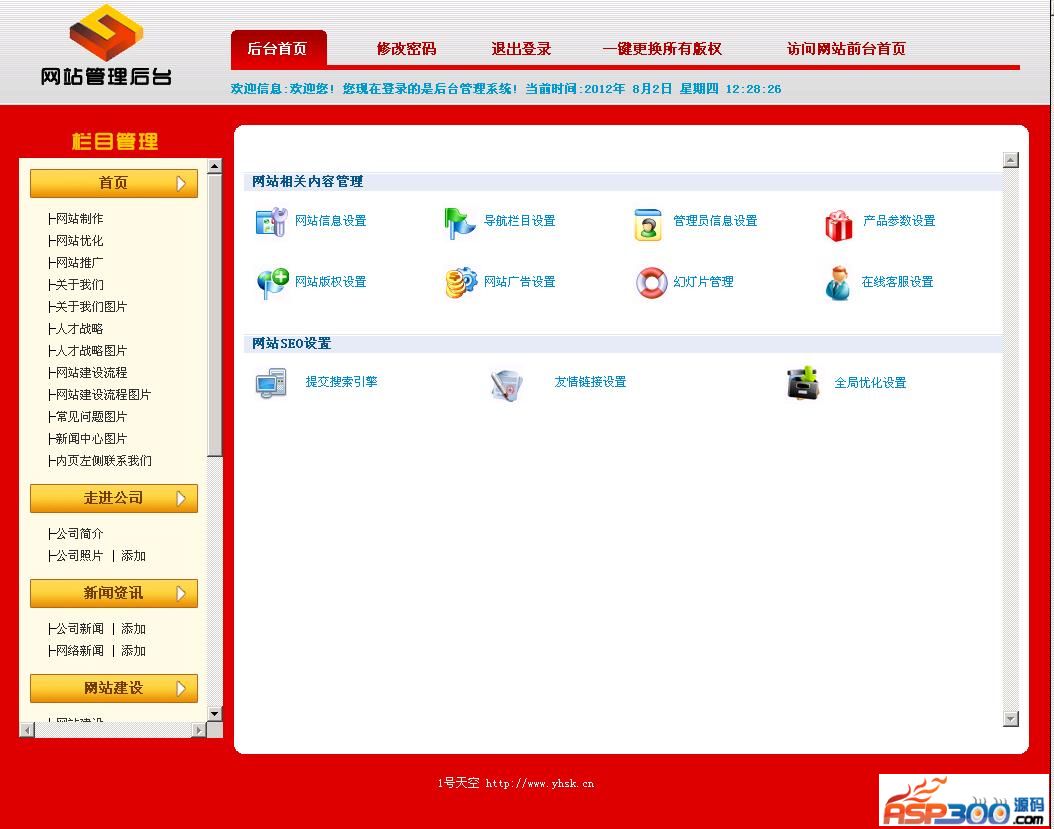Open the 修改密码 menu item

(407, 48)
